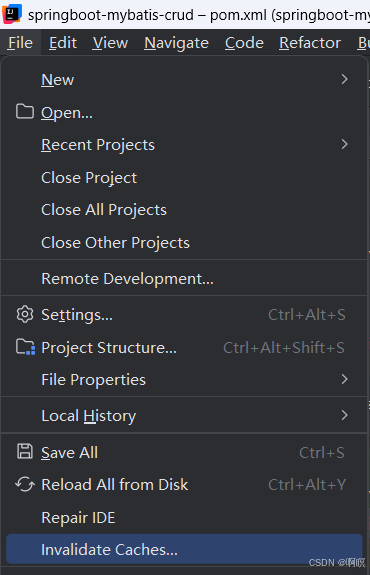Expand the File Properties submenu arrow
This screenshot has width=370, height=575.
[344, 379]
